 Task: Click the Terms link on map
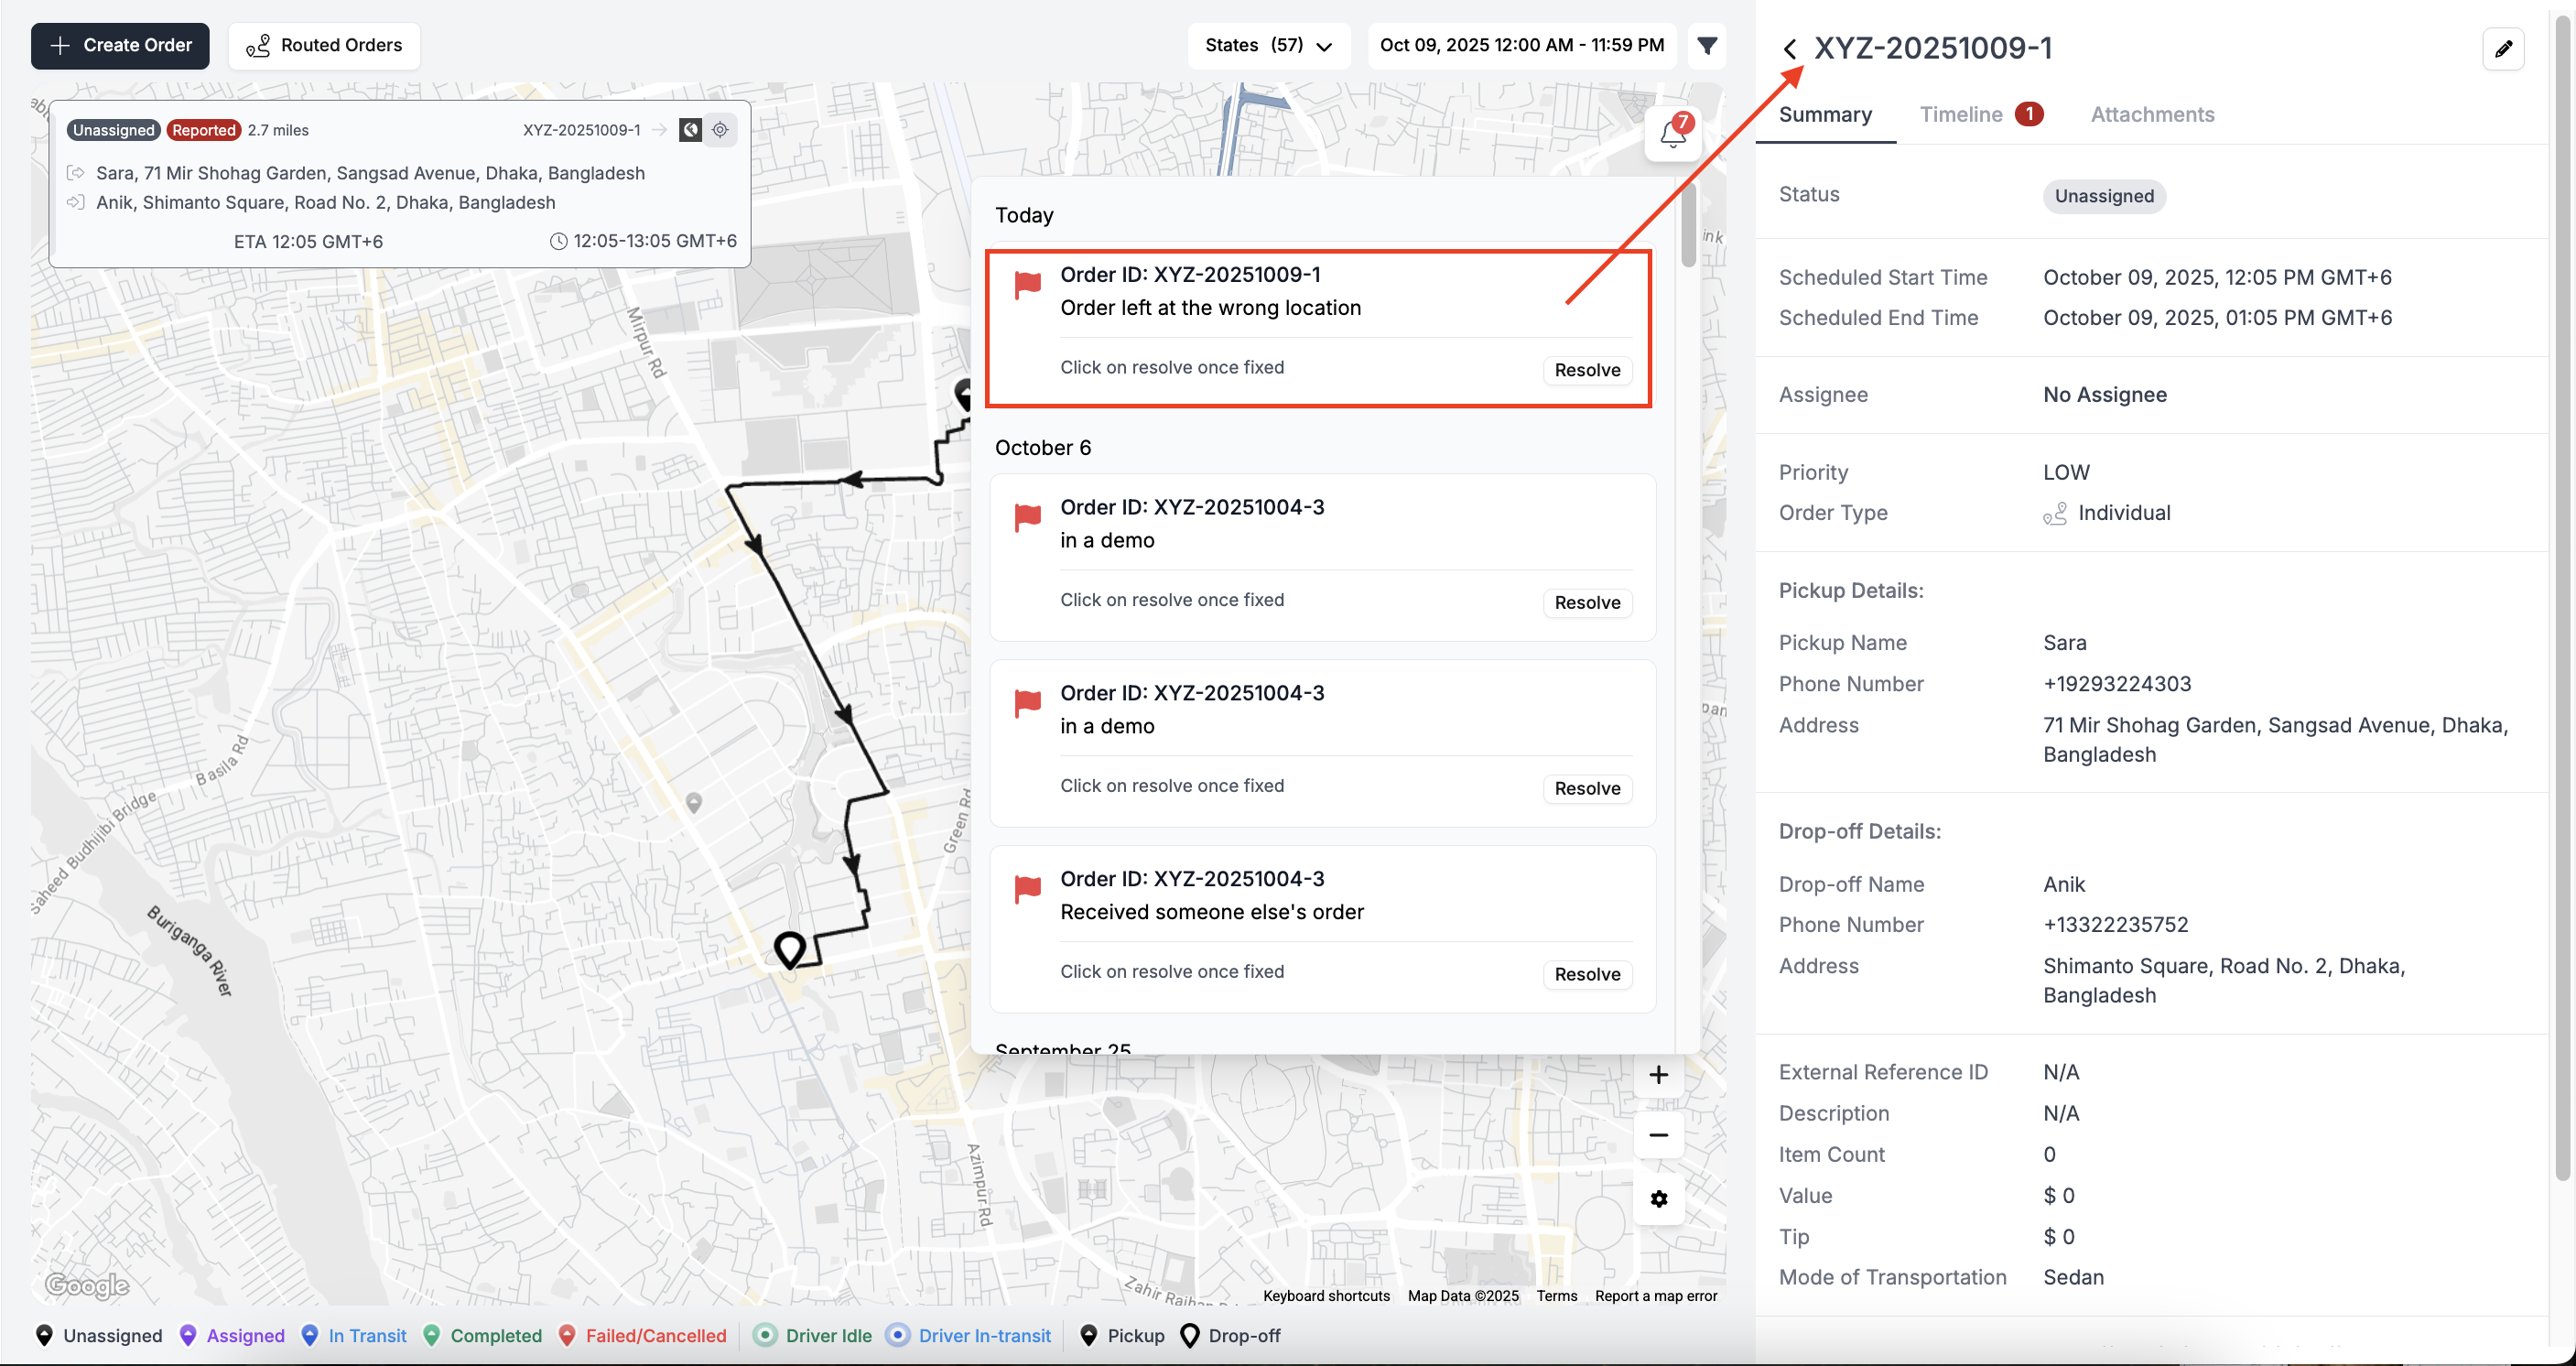click(x=1556, y=1295)
